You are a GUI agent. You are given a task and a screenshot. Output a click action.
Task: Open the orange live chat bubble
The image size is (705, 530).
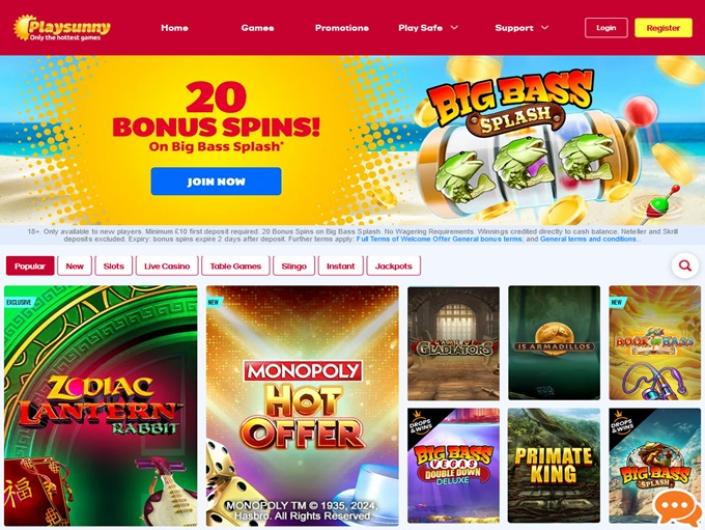[678, 508]
